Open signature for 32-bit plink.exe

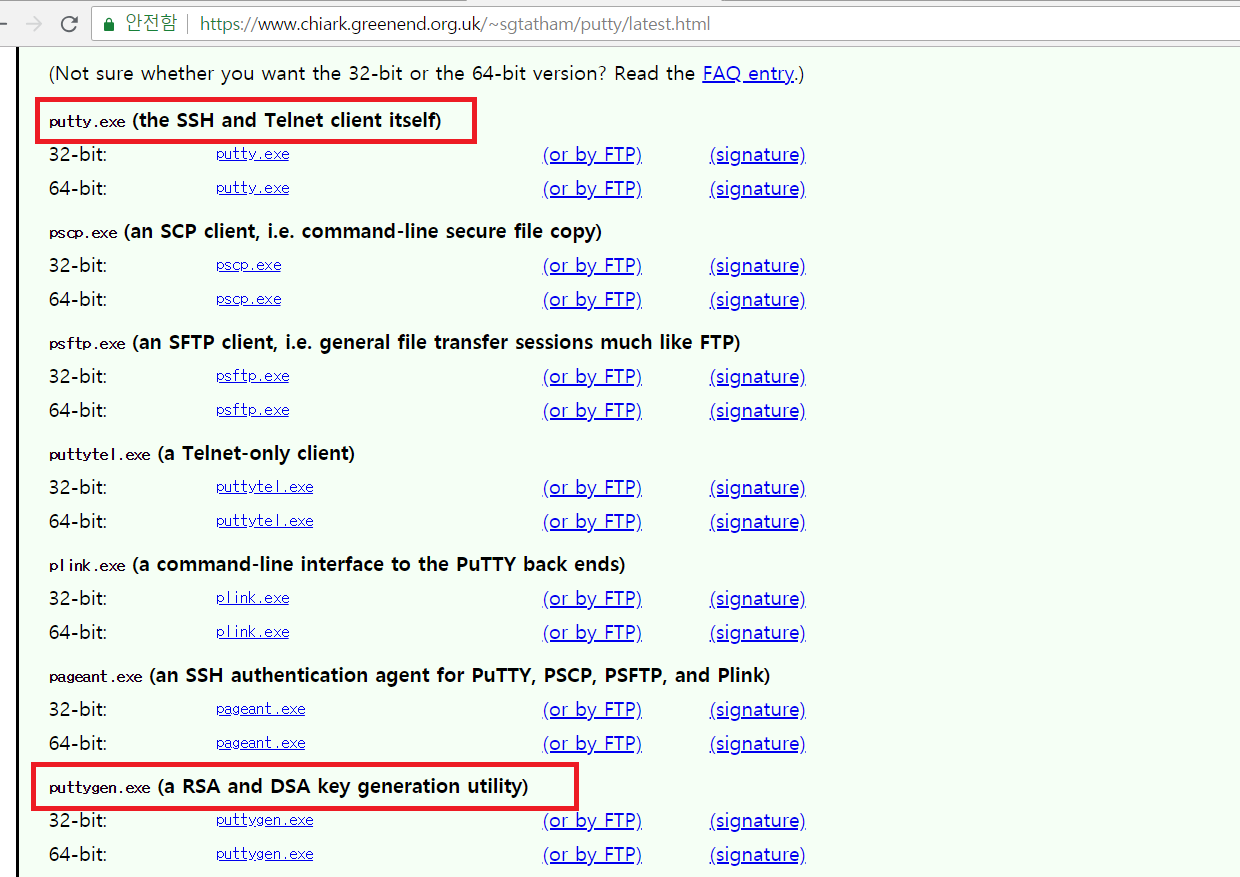[x=757, y=599]
